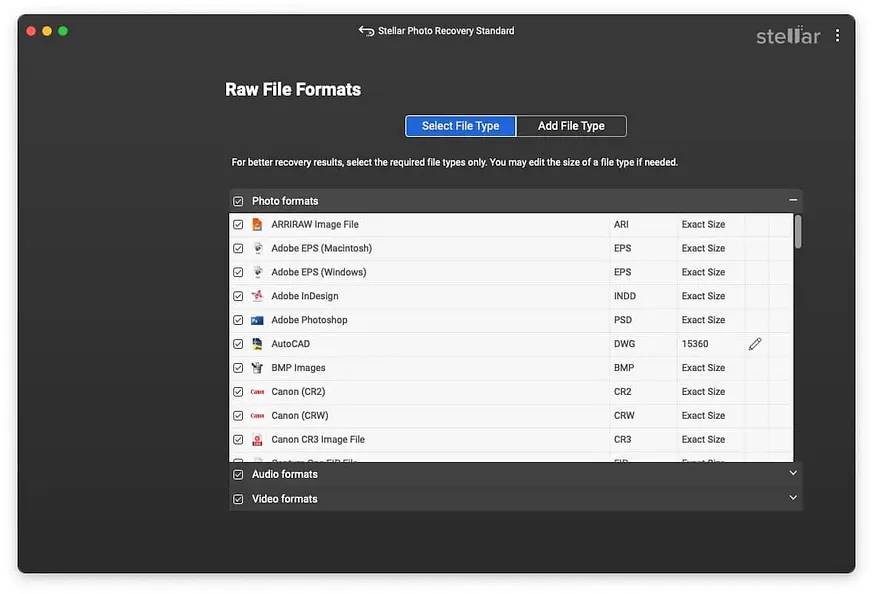Click the Adobe EPS (Windows) file icon
Screen dimensions: 873x594
coord(257,272)
